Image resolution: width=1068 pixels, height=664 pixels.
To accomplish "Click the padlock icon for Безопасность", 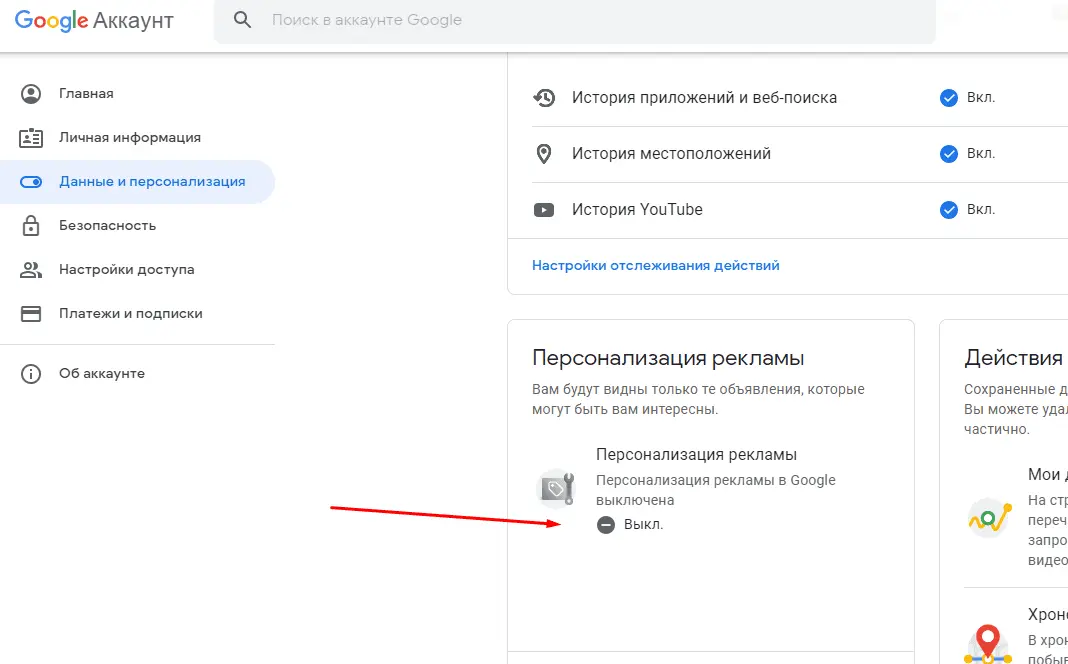I will tap(31, 226).
